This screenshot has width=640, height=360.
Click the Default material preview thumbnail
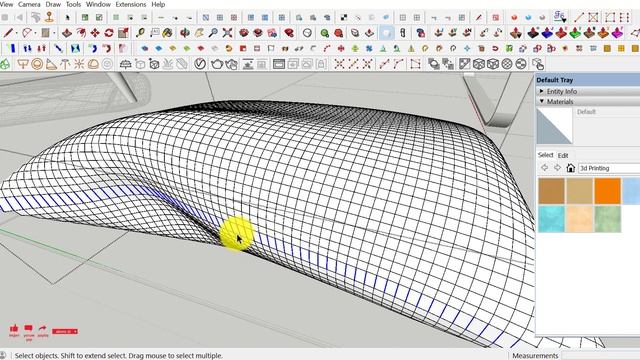coord(554,126)
